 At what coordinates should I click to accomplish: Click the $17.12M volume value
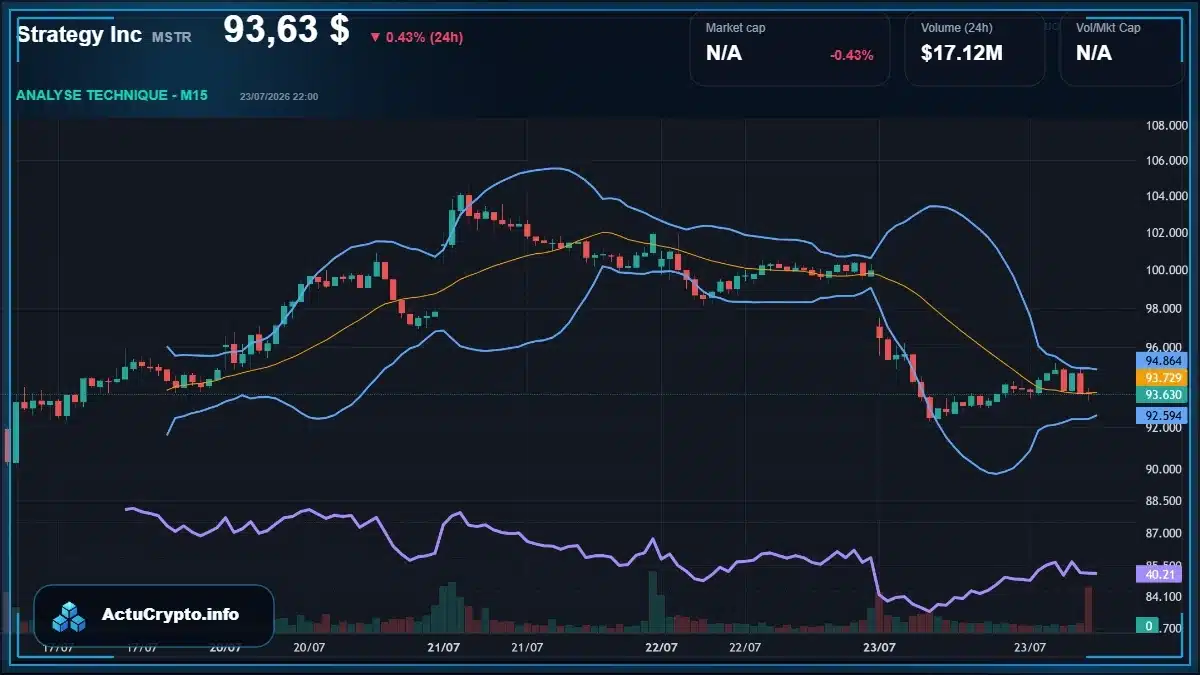pos(962,54)
